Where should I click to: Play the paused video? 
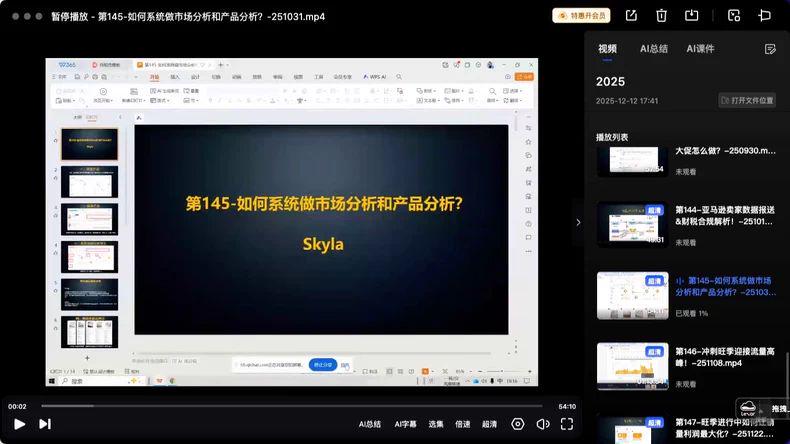(19, 424)
